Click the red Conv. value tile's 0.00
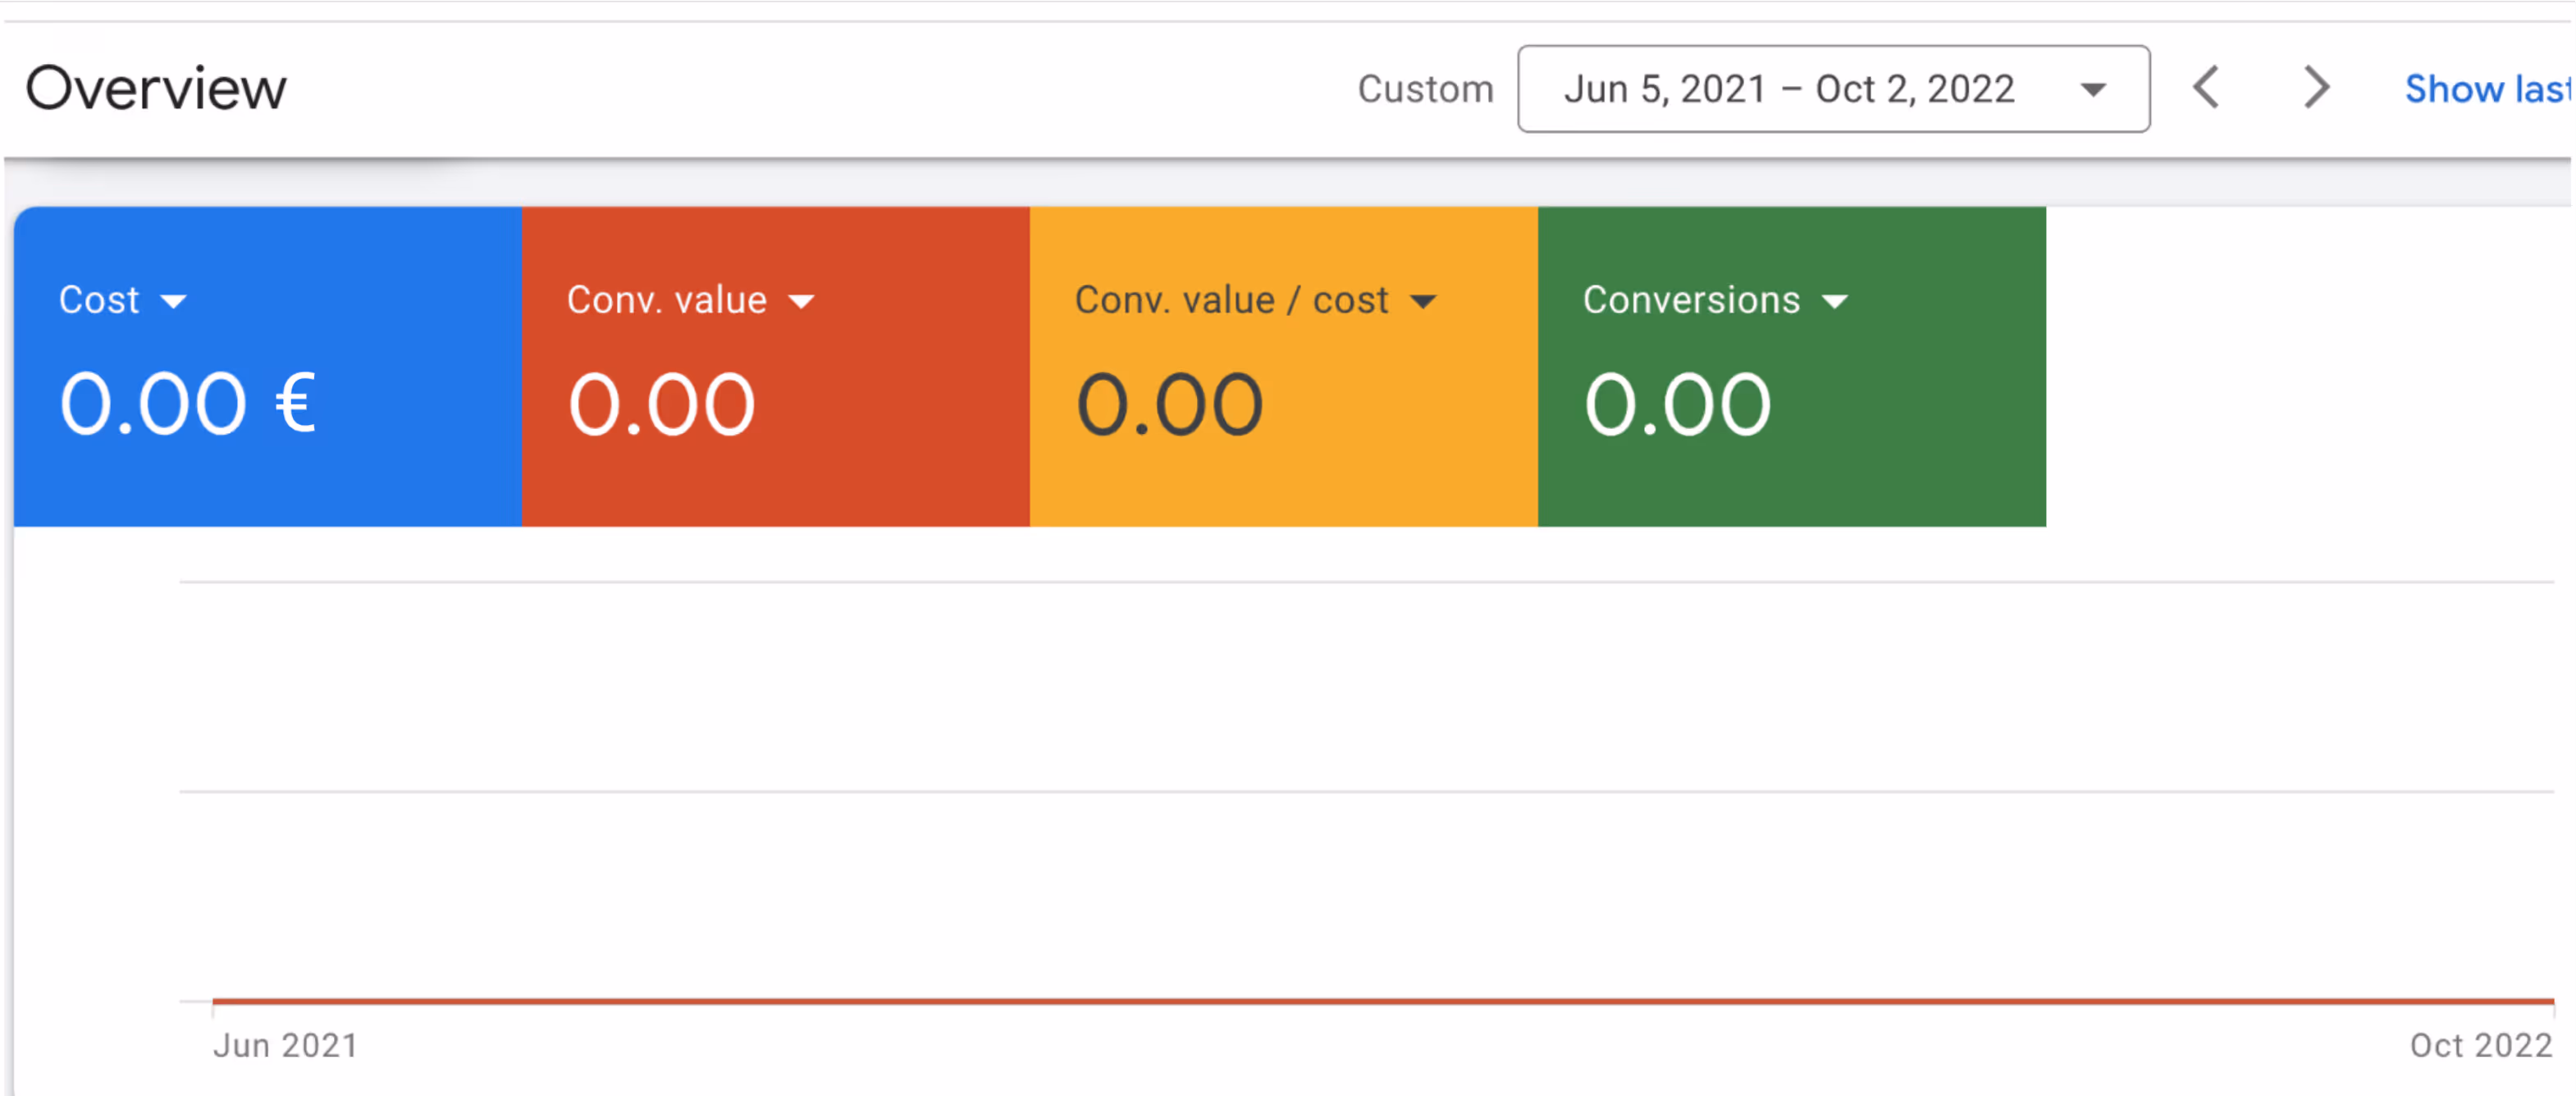 tap(661, 404)
